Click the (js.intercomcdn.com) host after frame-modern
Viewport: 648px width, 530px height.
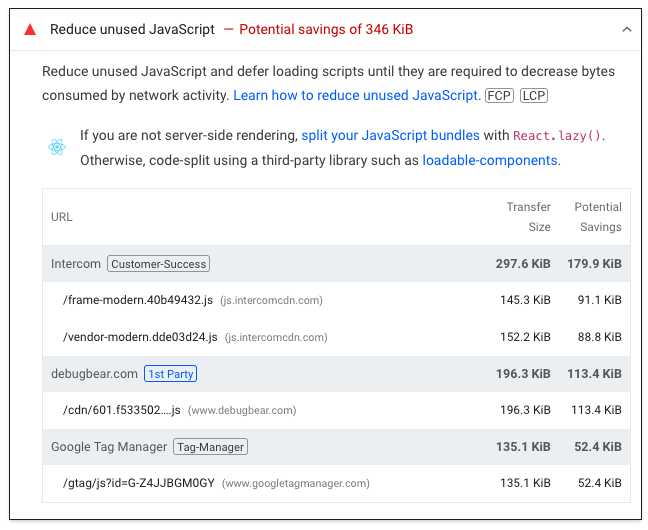[x=271, y=300]
